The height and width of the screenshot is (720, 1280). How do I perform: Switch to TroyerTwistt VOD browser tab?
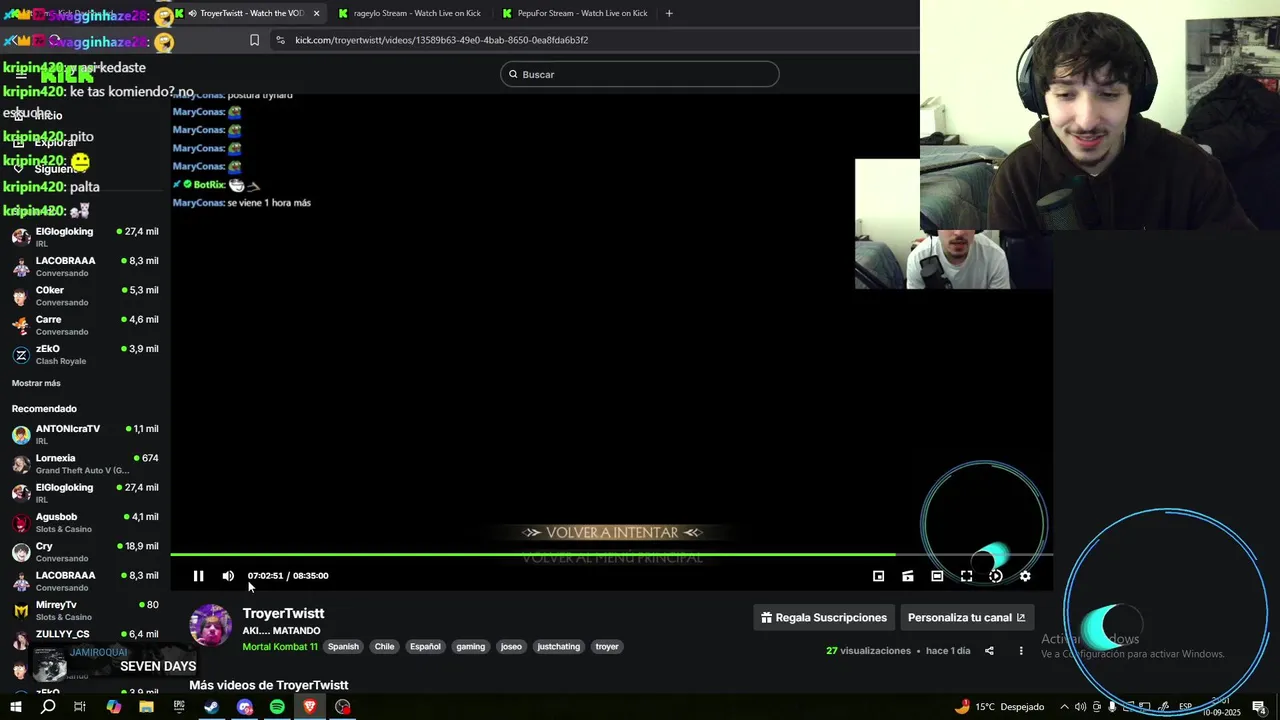tap(250, 13)
